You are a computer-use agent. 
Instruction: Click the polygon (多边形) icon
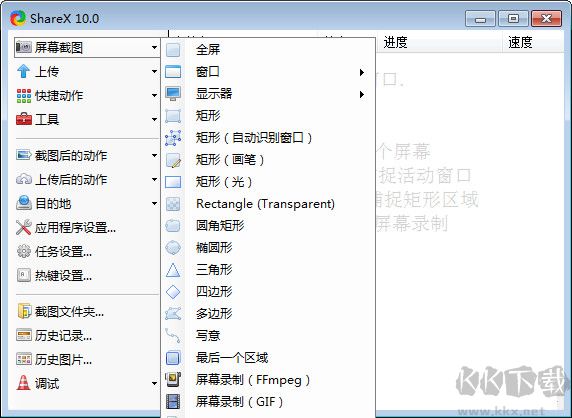pyautogui.click(x=173, y=314)
